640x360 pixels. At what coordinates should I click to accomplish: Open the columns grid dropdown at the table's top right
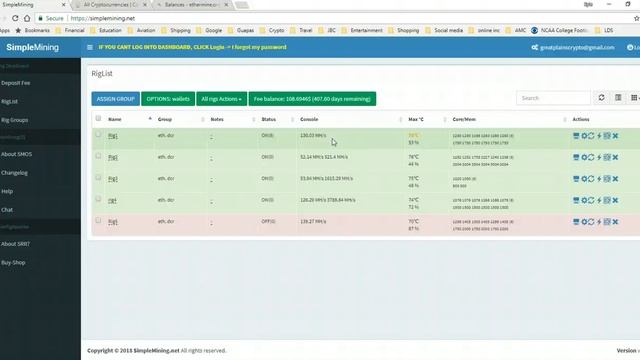pyautogui.click(x=635, y=98)
